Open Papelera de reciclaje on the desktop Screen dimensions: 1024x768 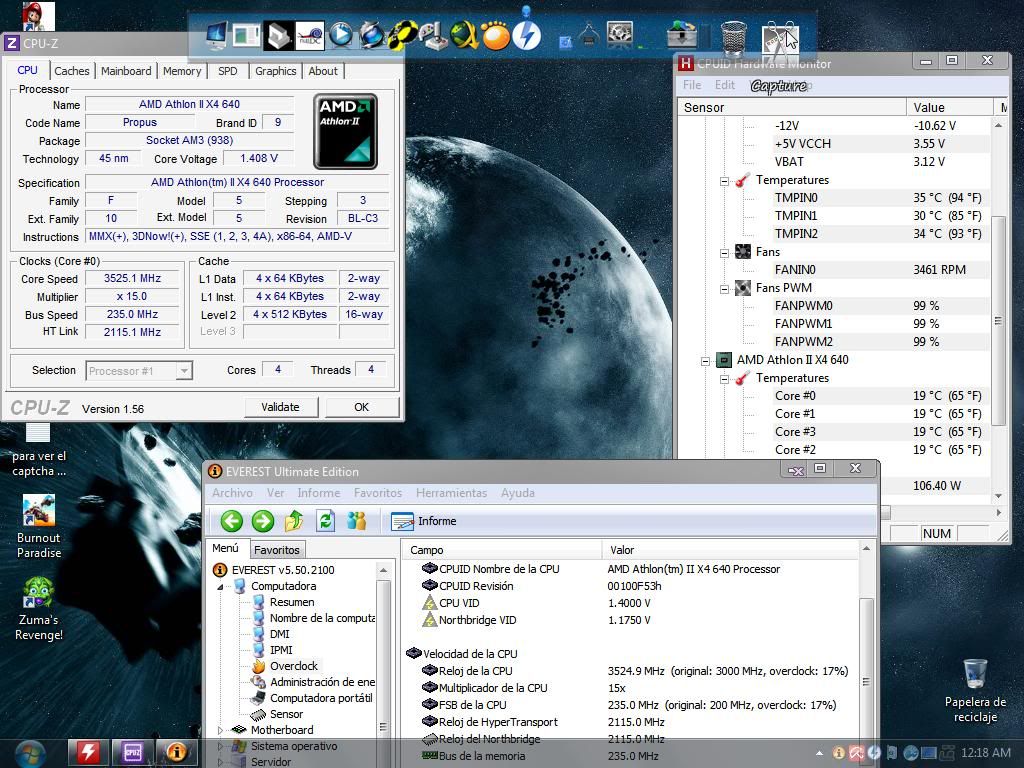pos(975,691)
